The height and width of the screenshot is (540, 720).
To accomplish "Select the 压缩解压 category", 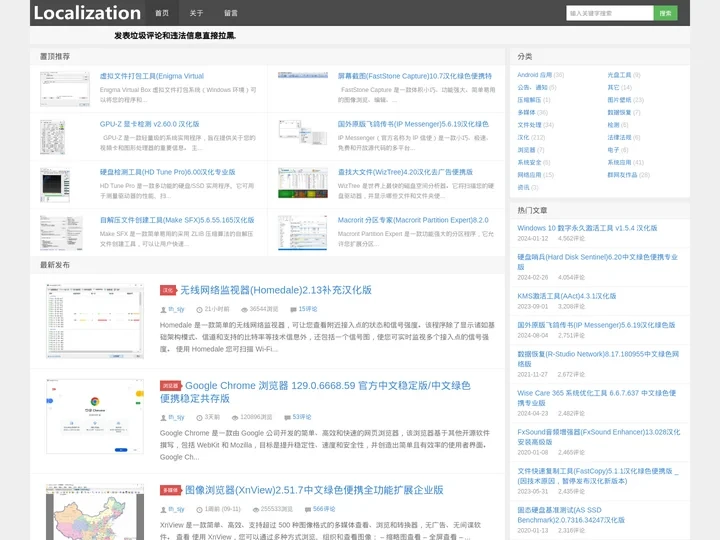I will tap(529, 100).
